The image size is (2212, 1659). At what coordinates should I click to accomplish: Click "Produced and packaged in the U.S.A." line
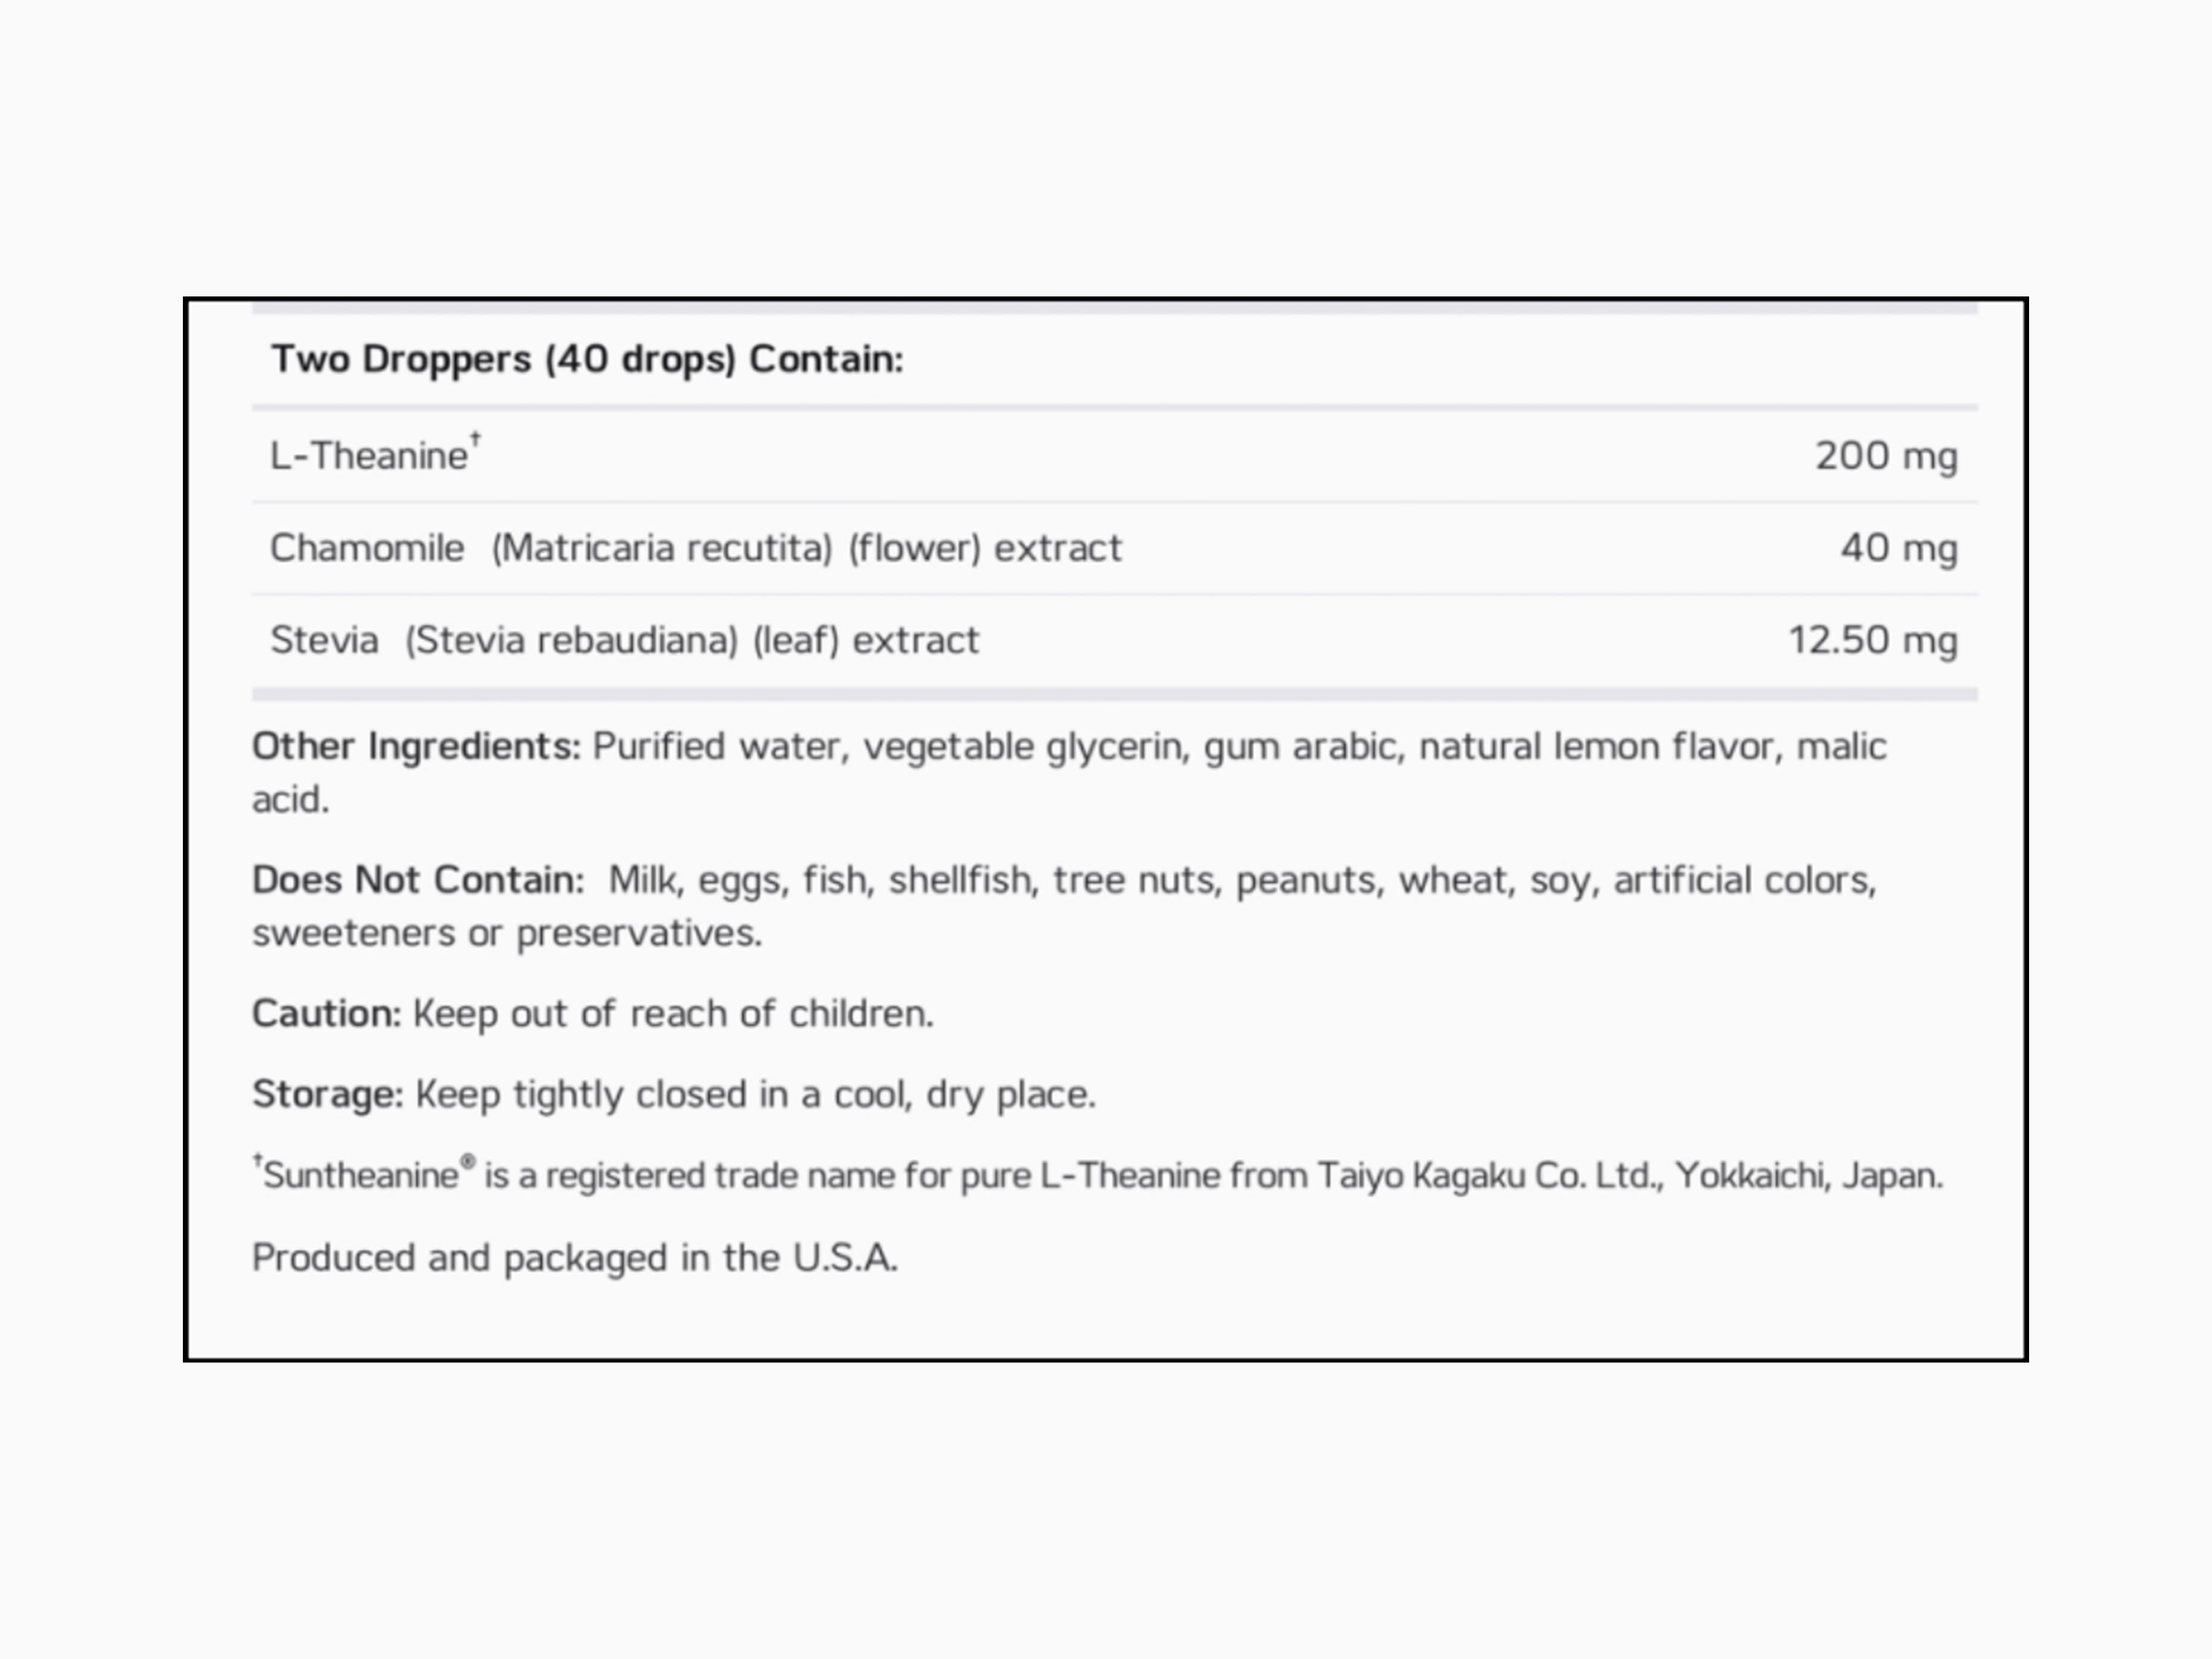coord(574,1258)
